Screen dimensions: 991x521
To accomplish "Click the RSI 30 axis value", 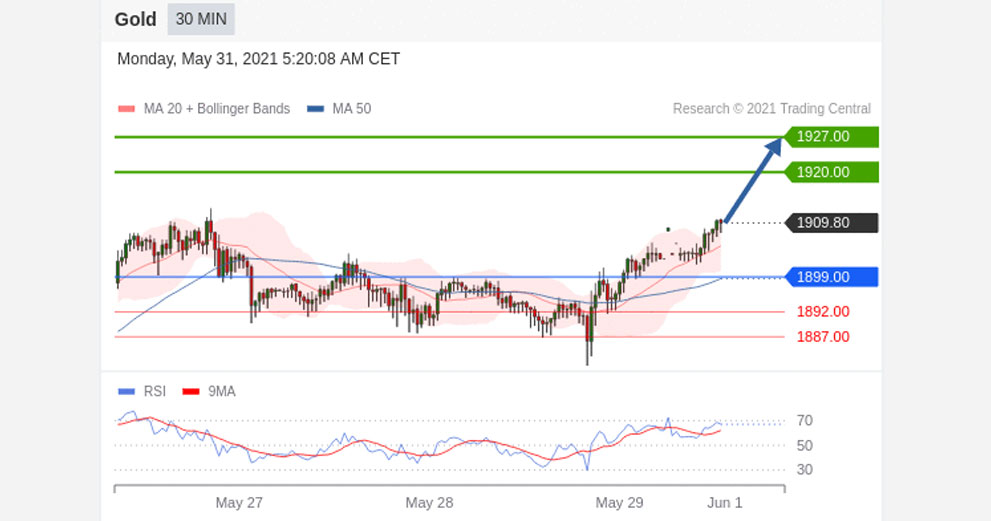I will [x=805, y=470].
